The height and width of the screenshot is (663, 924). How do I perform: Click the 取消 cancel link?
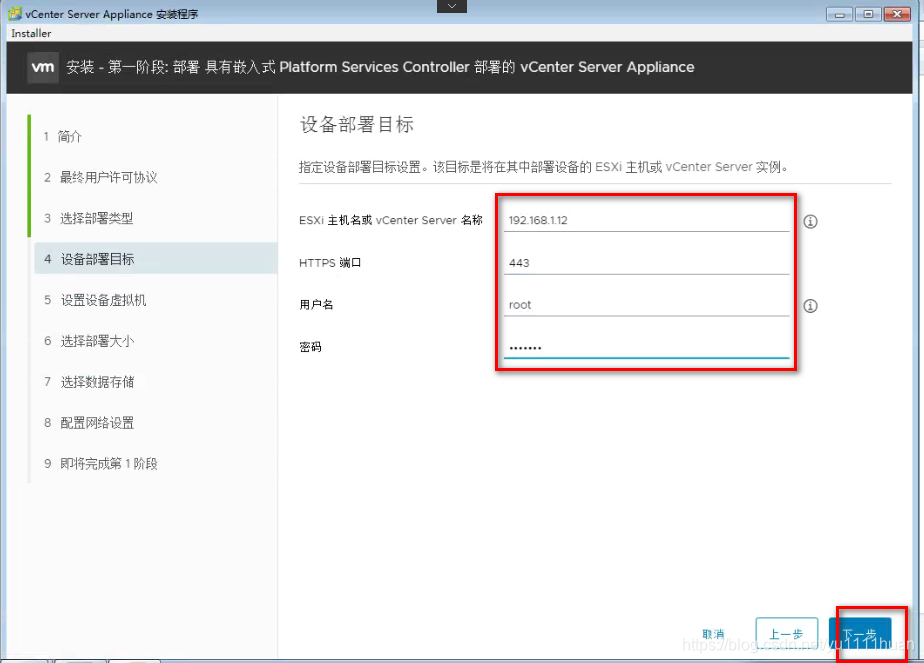pos(713,634)
